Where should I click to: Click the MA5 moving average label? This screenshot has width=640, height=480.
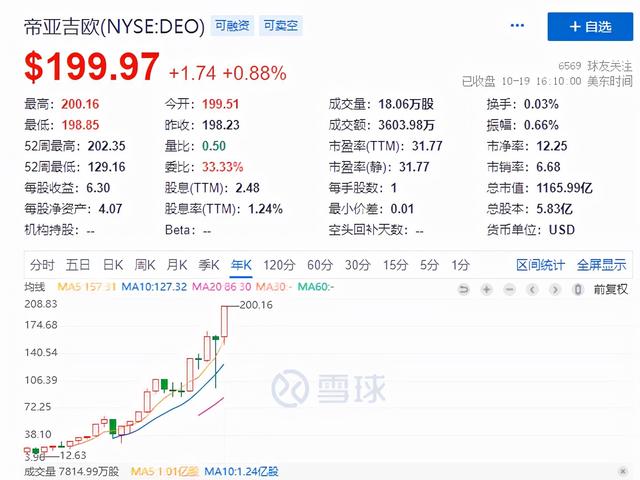[x=87, y=287]
